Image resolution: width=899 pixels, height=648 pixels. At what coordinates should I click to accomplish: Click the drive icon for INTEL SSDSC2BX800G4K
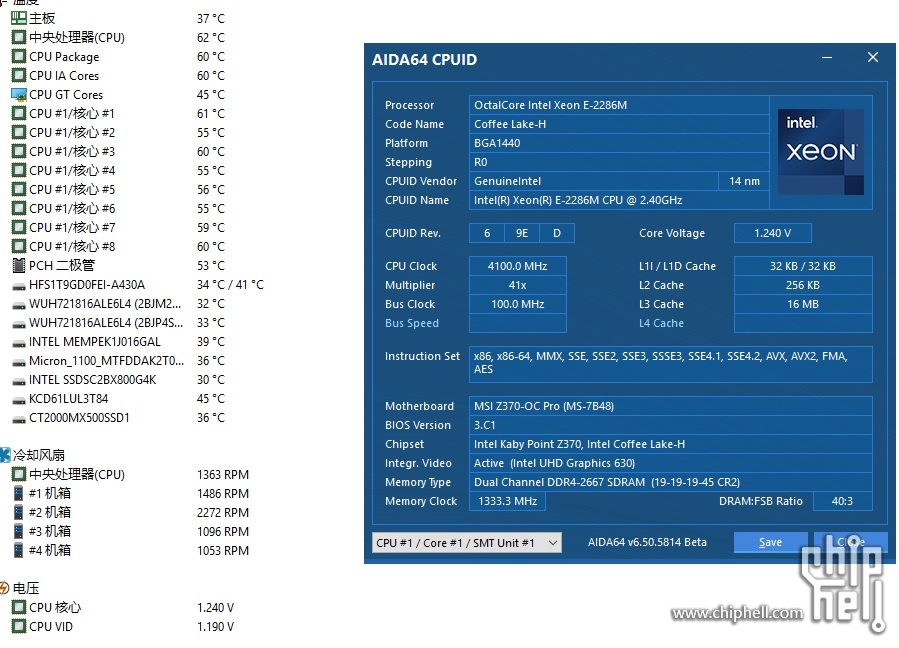coord(19,381)
